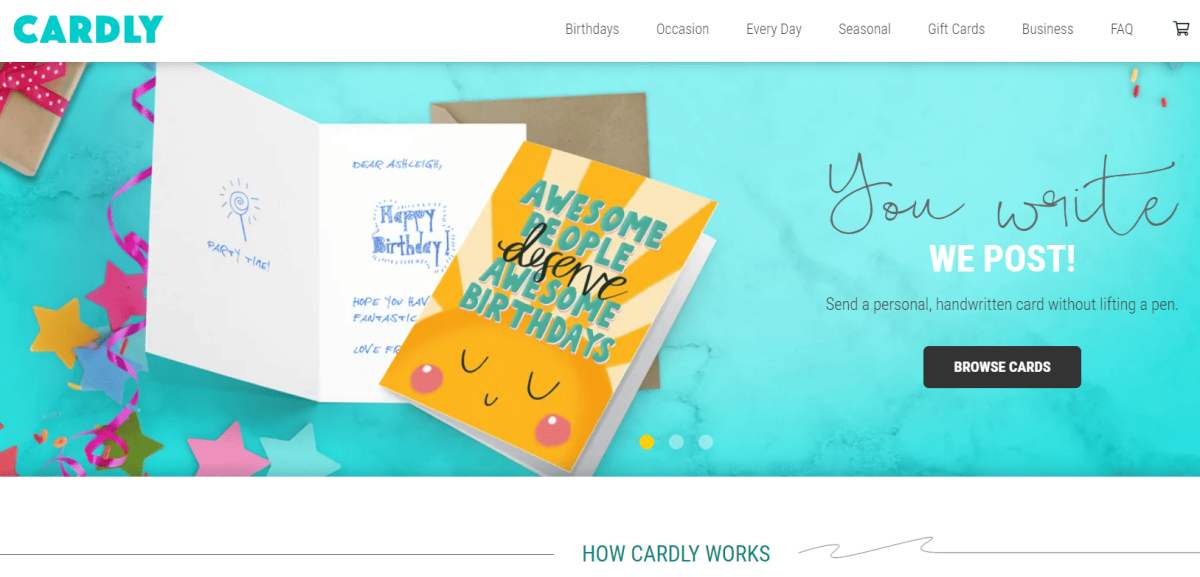
Task: Open the shopping cart icon
Action: coord(1181,29)
